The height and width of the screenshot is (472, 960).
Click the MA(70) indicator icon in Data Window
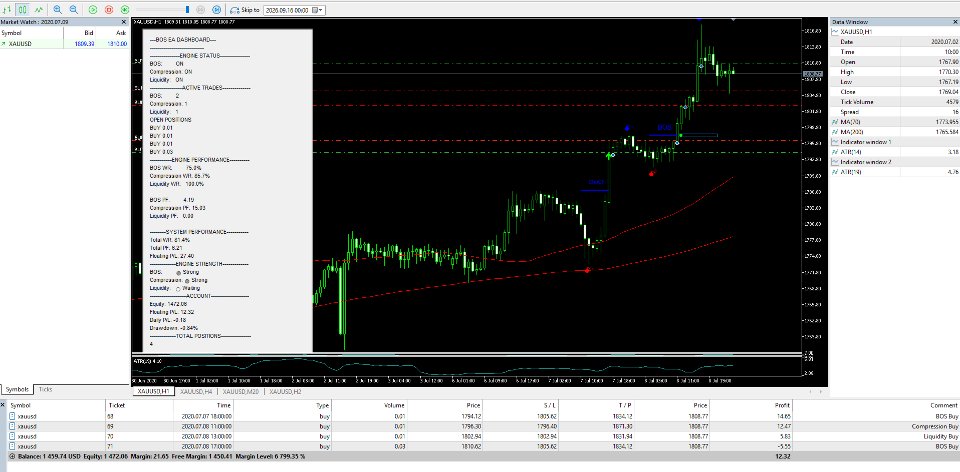coord(836,122)
